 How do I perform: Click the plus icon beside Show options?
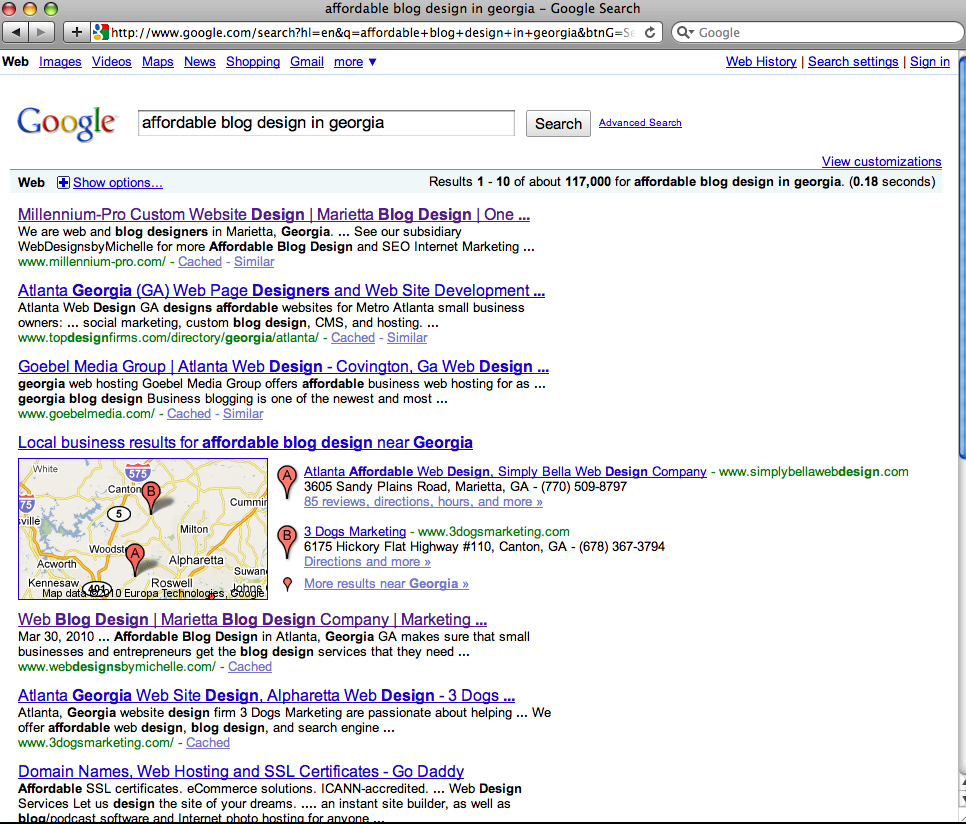point(63,182)
